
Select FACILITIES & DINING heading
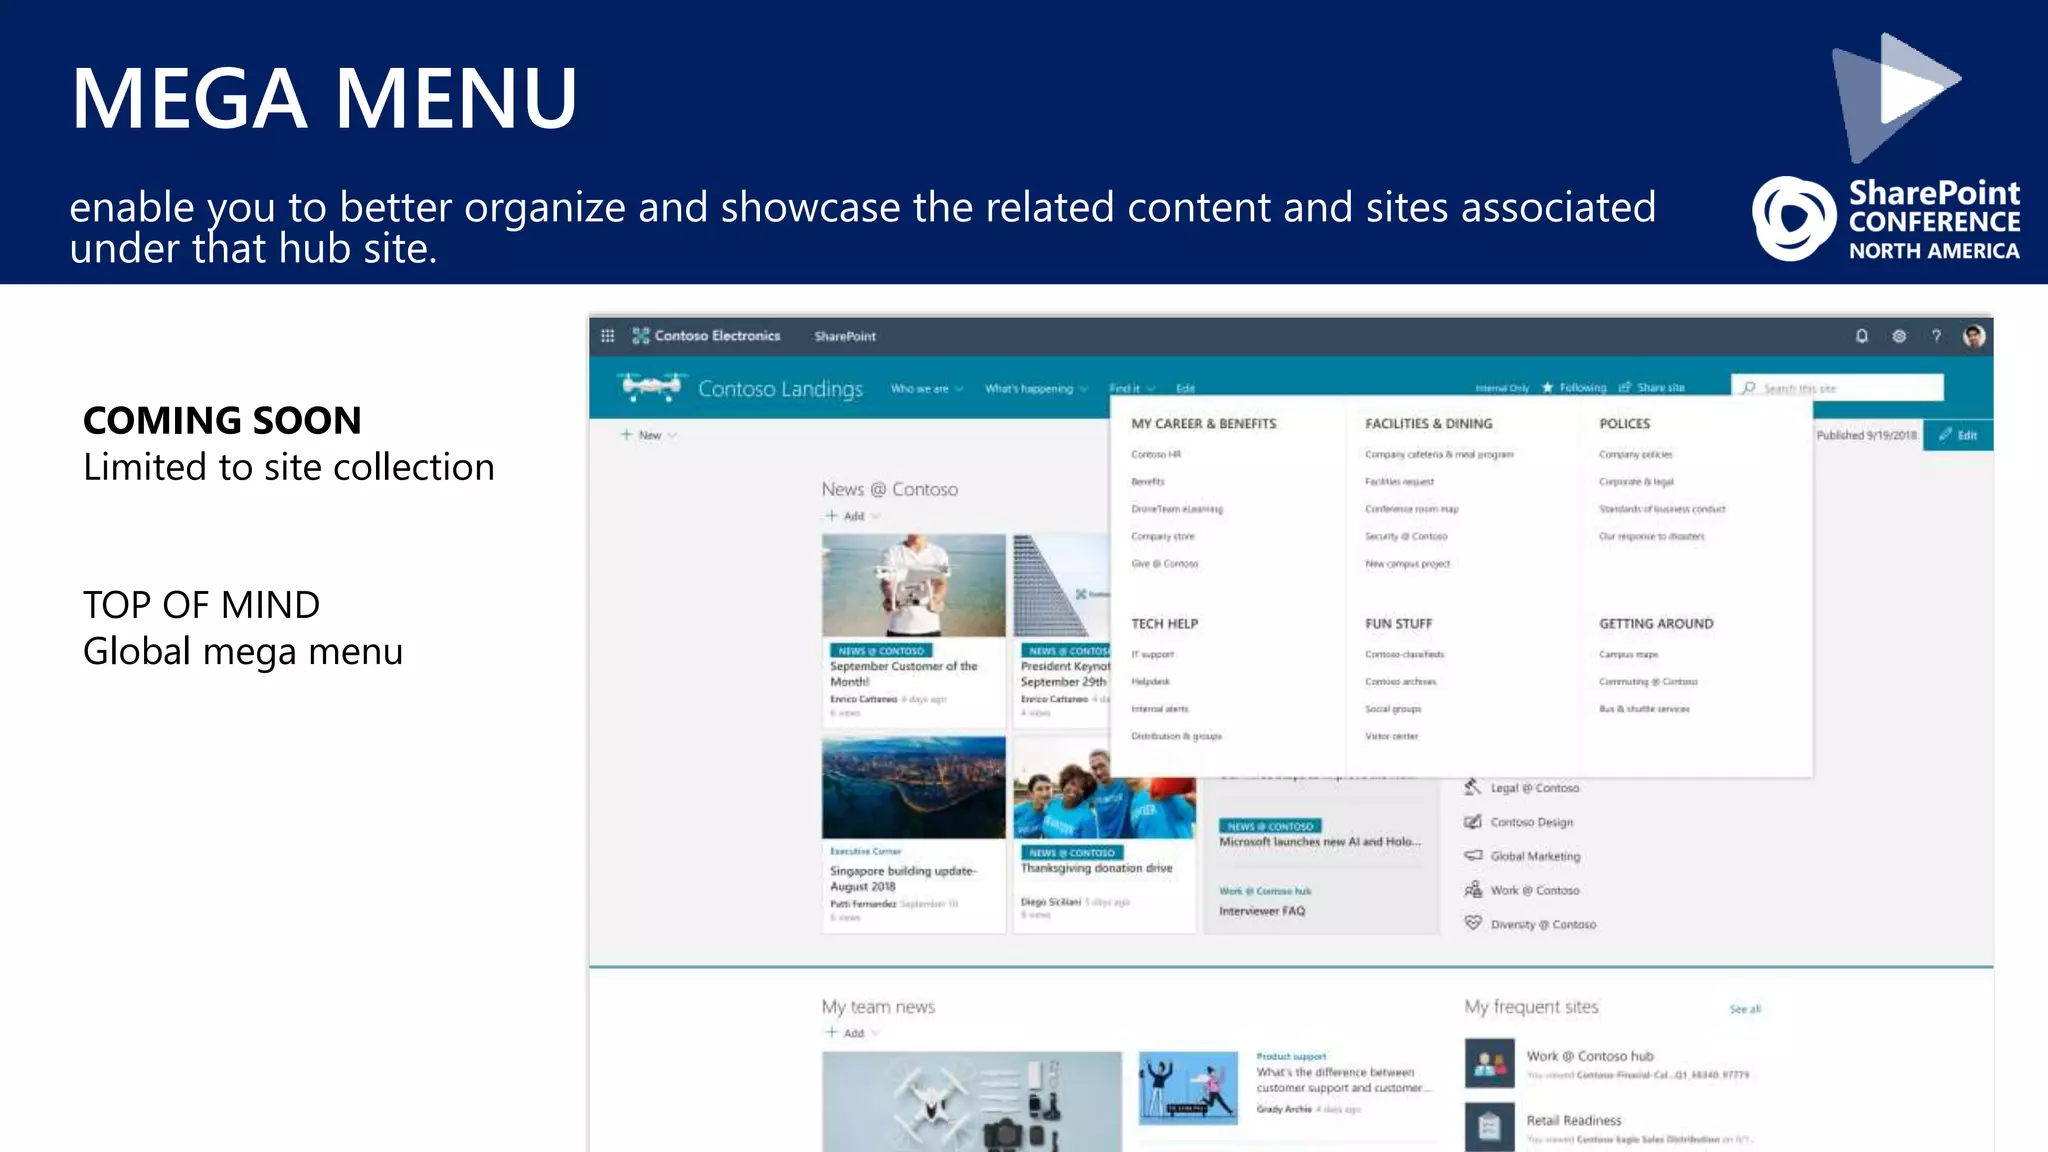click(1428, 423)
